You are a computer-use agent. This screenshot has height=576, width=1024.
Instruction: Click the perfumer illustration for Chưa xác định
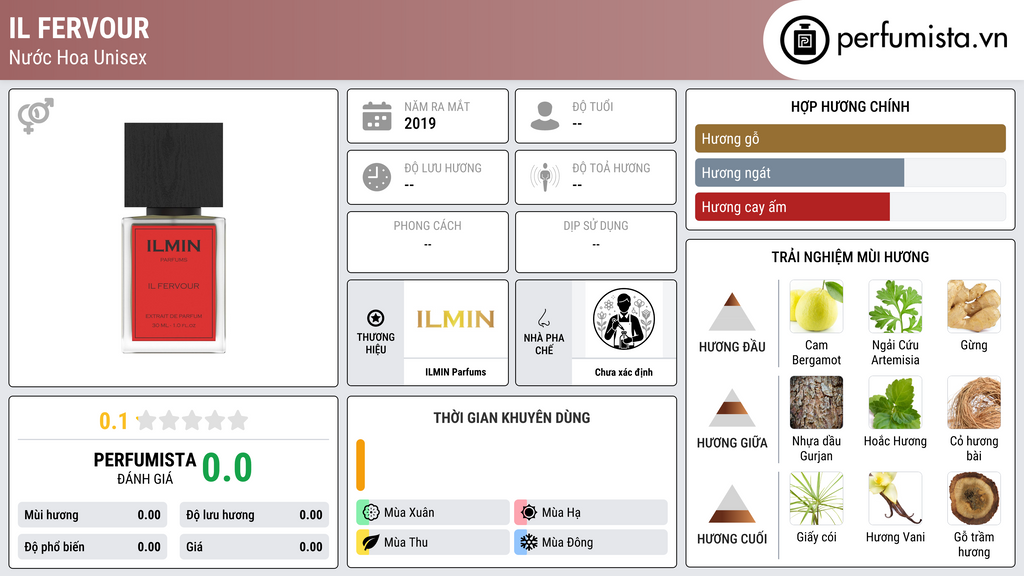(x=624, y=319)
